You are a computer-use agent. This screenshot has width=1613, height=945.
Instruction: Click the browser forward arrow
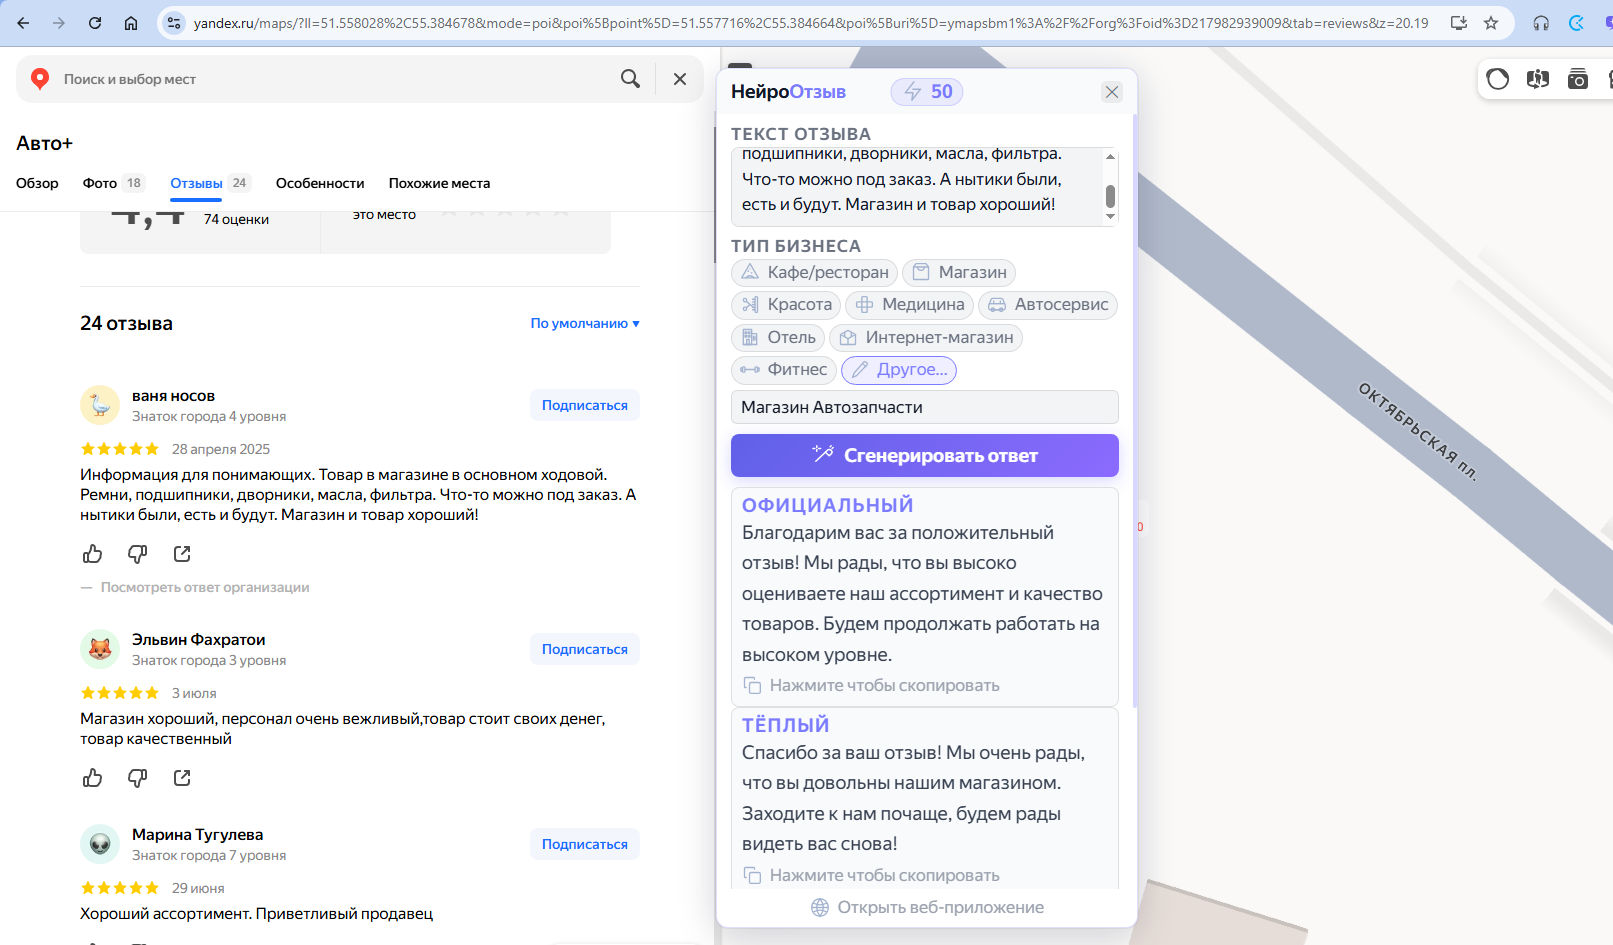tap(59, 23)
